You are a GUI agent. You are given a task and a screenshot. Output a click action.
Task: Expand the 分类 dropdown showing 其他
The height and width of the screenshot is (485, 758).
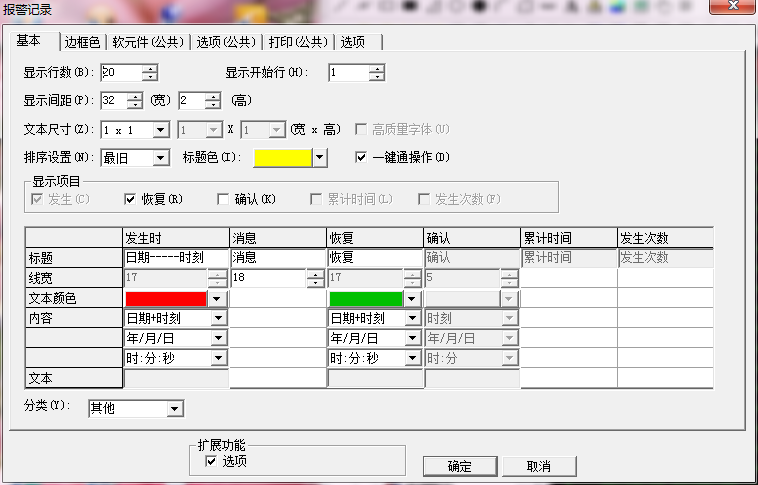pos(175,408)
